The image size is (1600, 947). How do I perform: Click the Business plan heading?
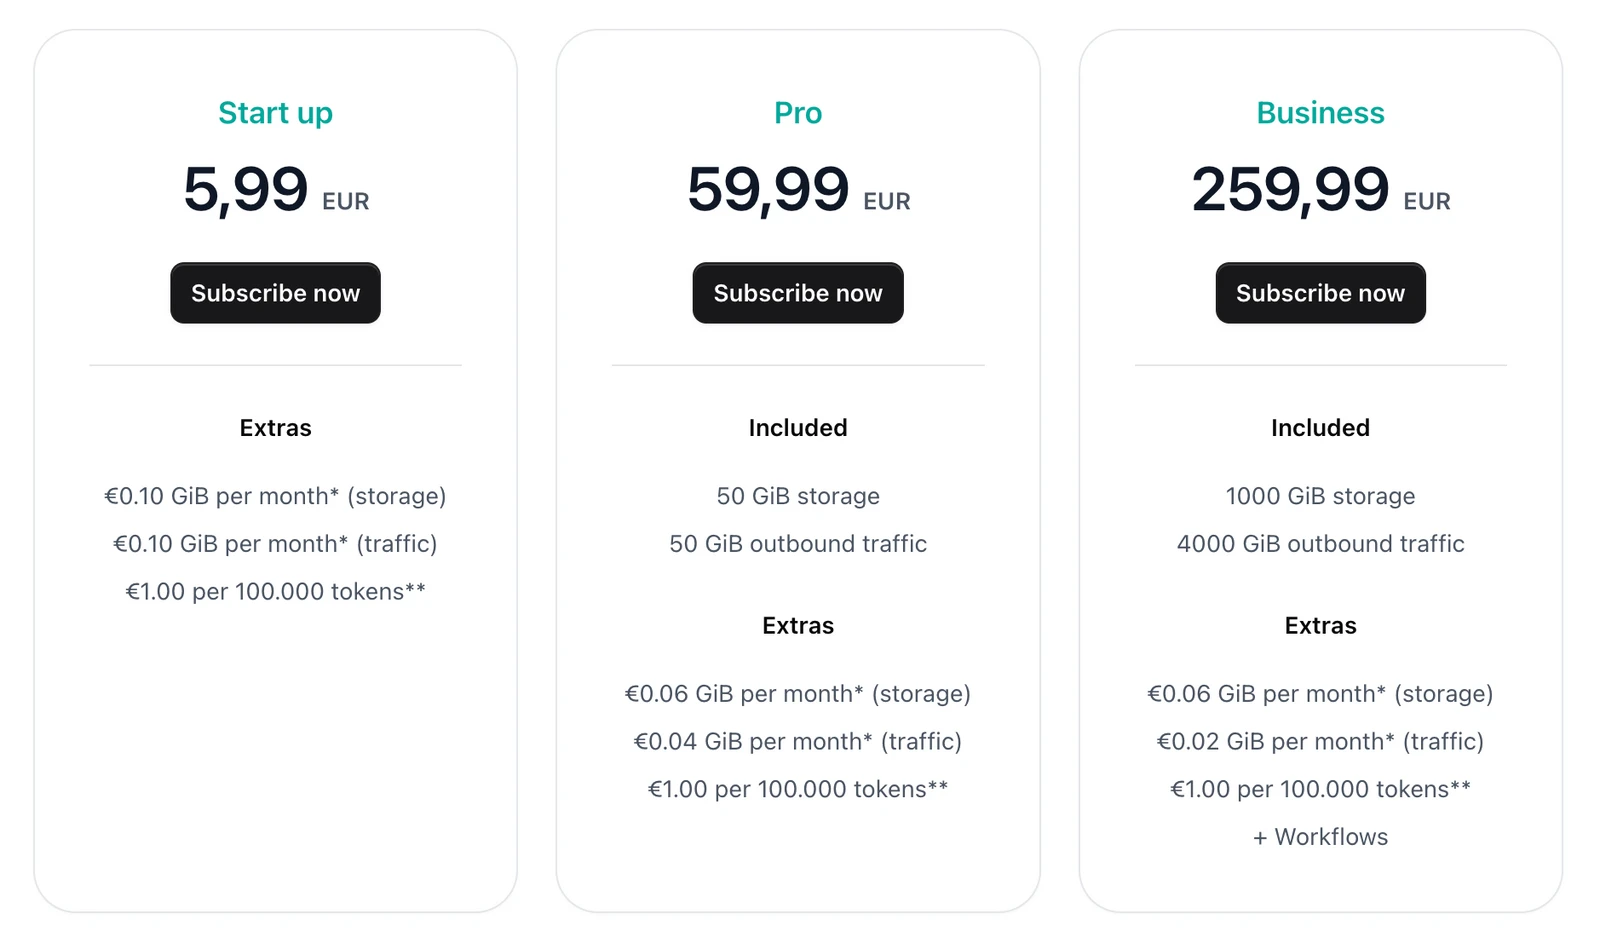(1320, 113)
